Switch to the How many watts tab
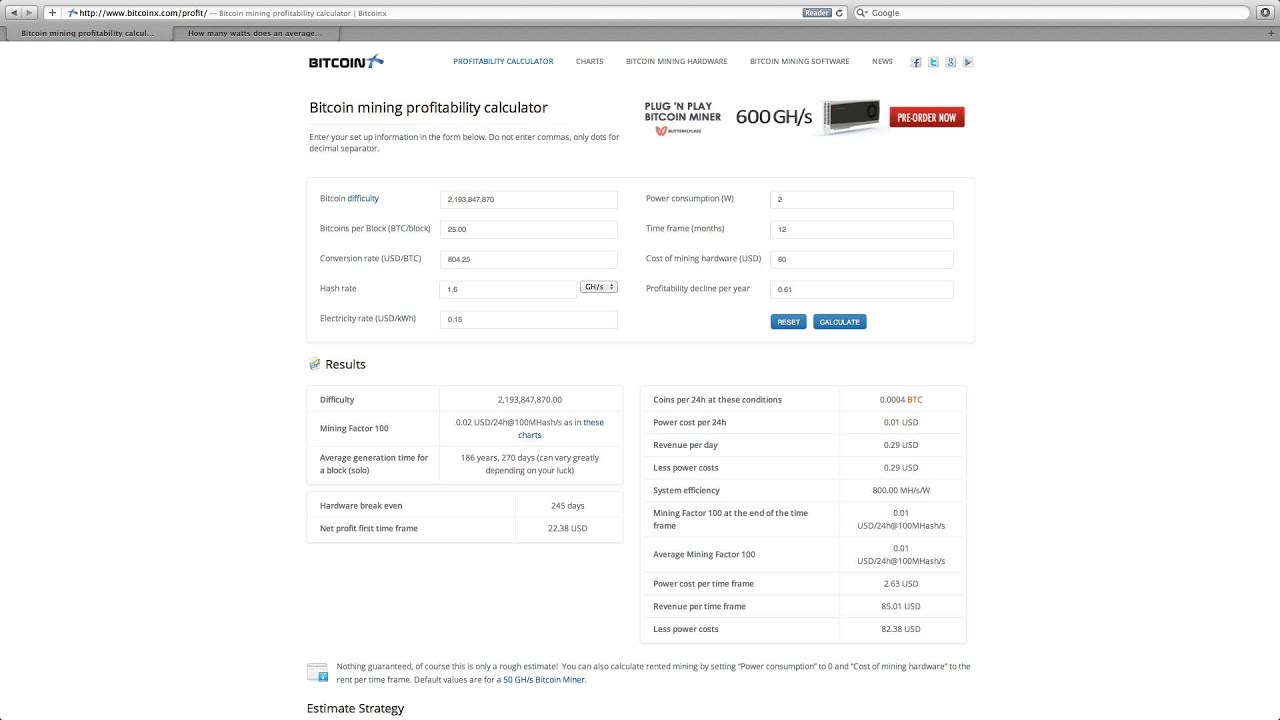The image size is (1280, 720). [255, 33]
